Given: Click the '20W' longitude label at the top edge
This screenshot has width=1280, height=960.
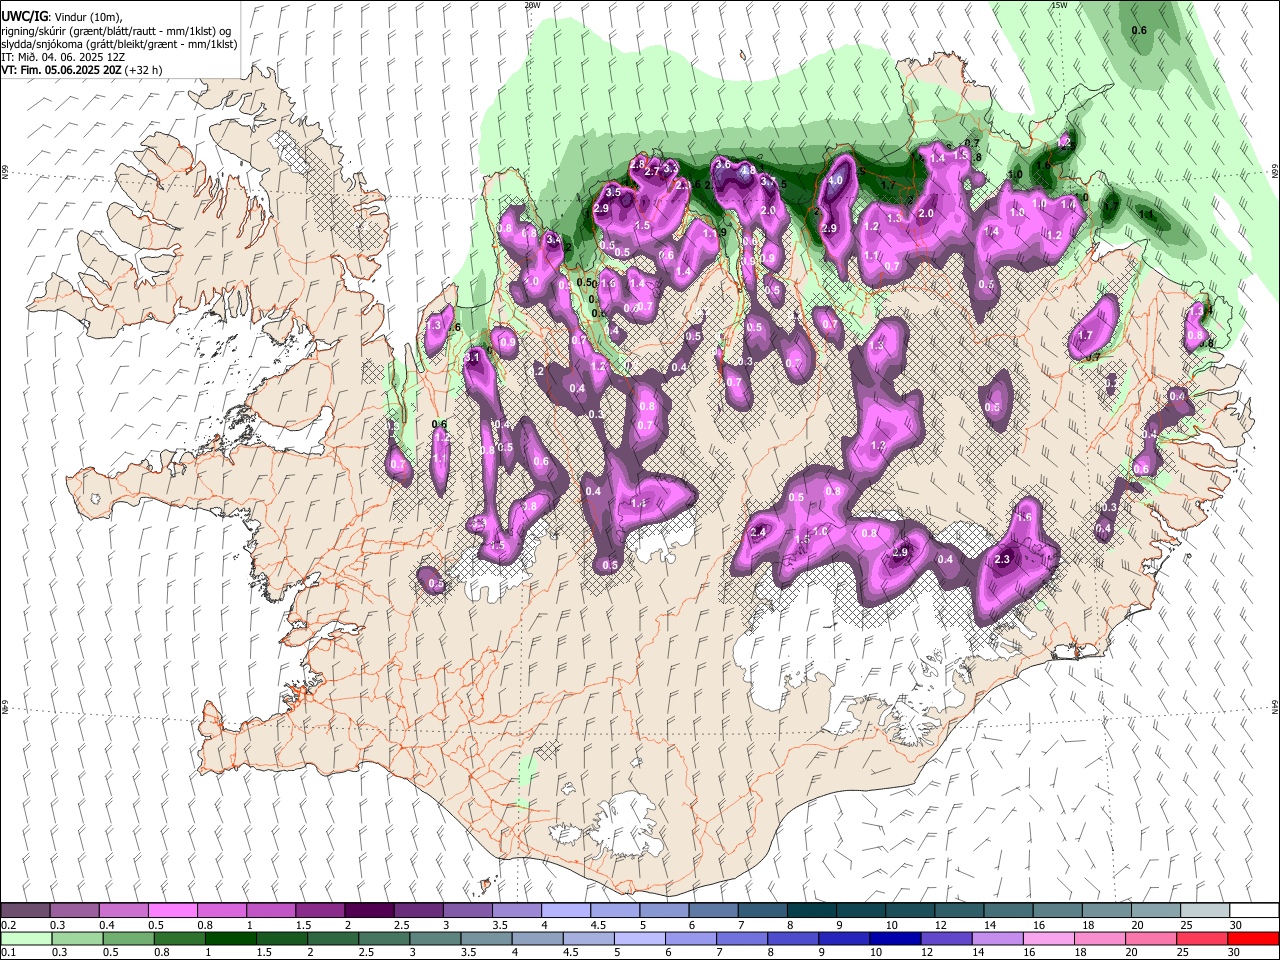Looking at the screenshot, I should [532, 5].
